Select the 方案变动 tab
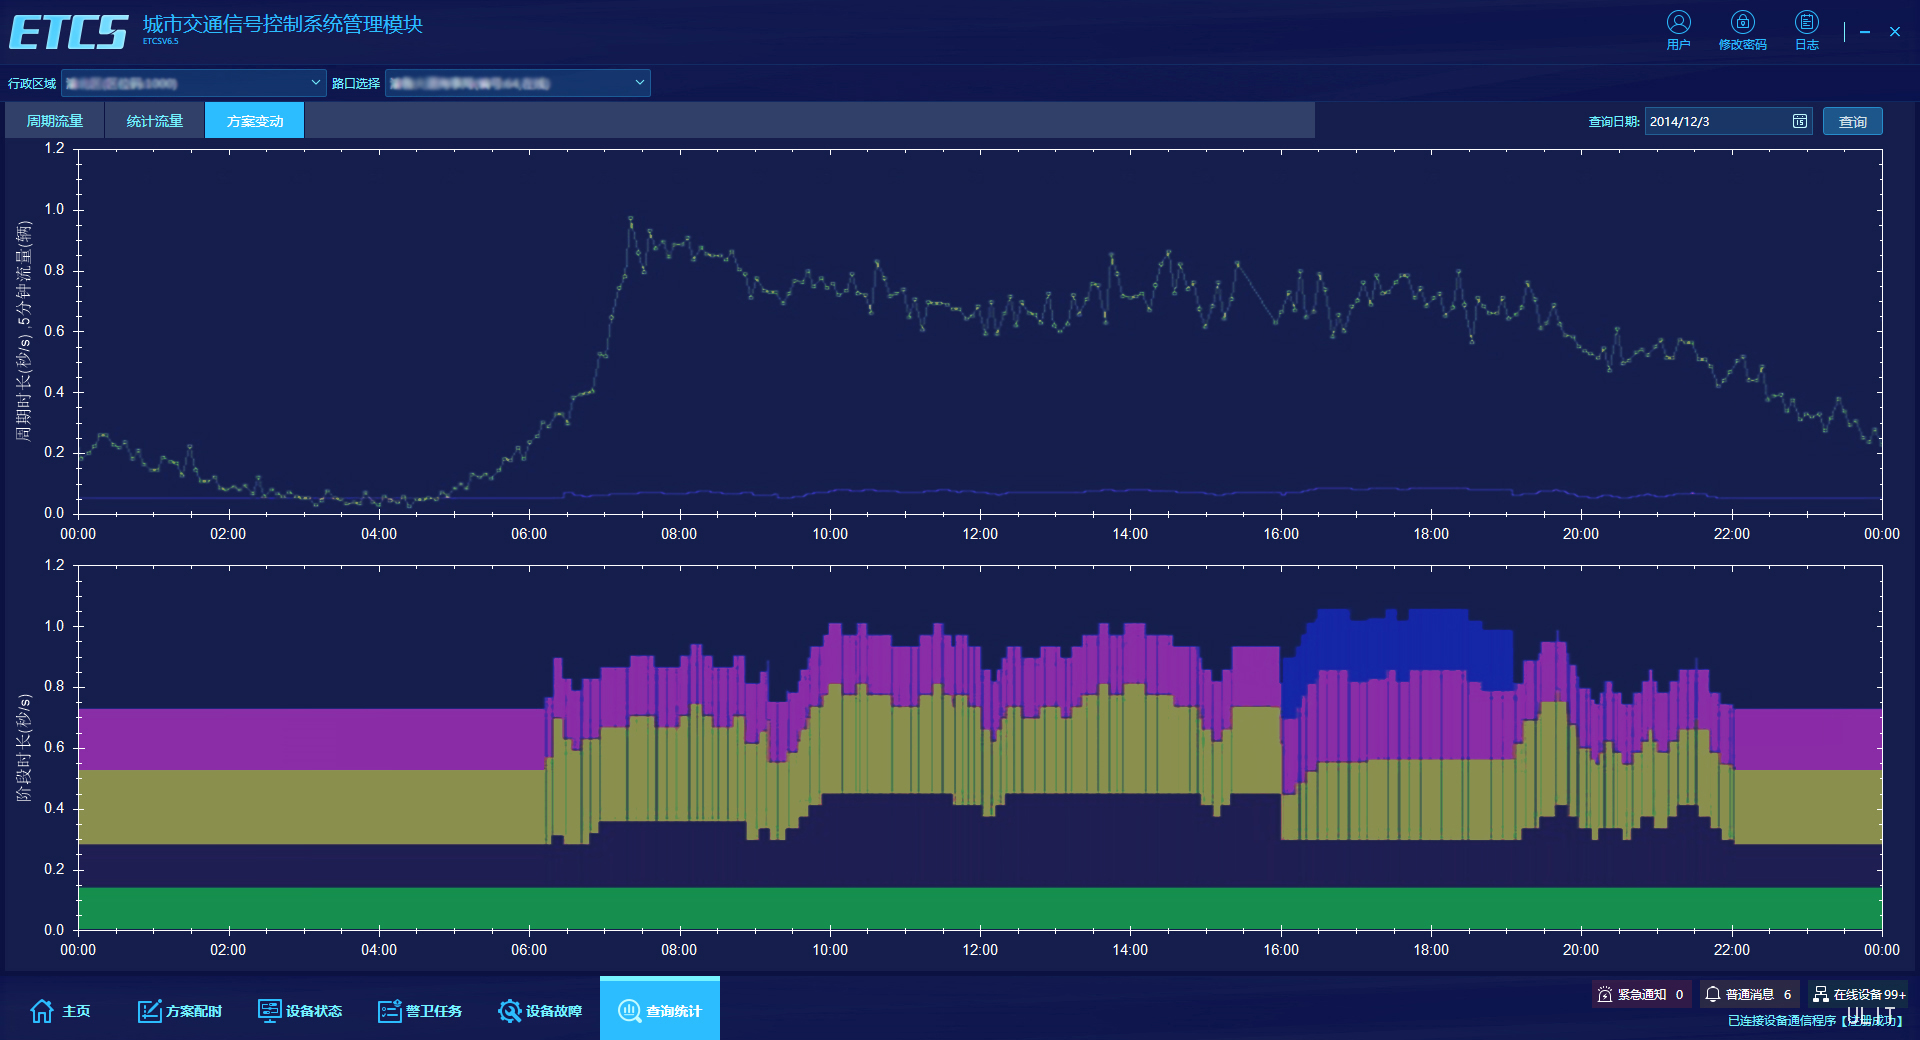The width and height of the screenshot is (1920, 1040). tap(255, 121)
